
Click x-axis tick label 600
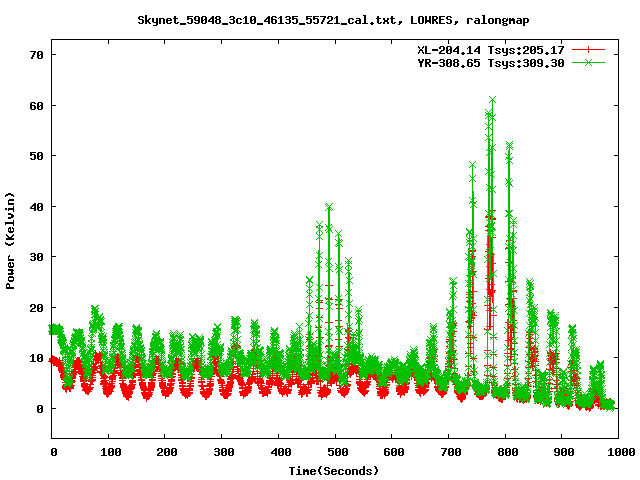(394, 452)
